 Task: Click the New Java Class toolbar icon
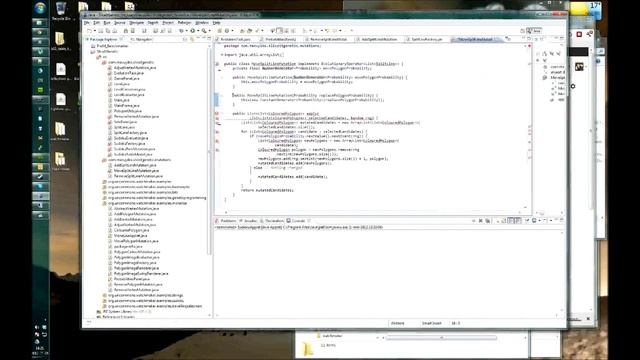point(227,31)
